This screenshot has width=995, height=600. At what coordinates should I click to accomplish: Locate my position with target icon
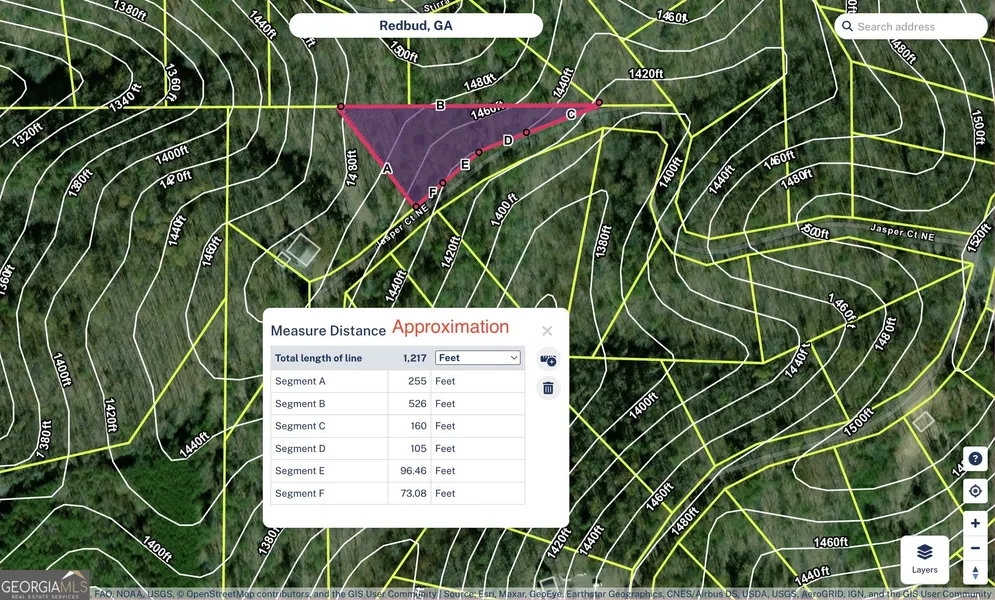coord(975,491)
